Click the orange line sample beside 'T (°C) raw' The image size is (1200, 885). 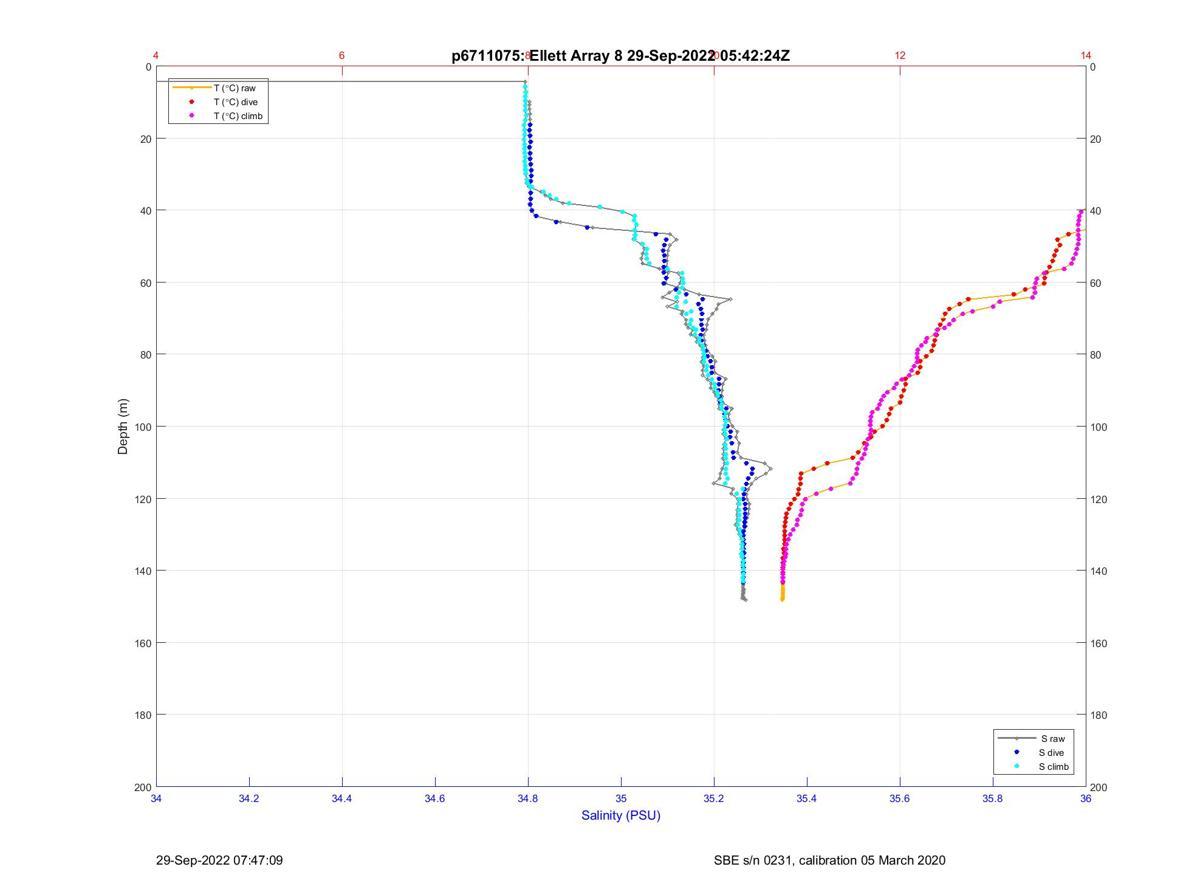[192, 88]
